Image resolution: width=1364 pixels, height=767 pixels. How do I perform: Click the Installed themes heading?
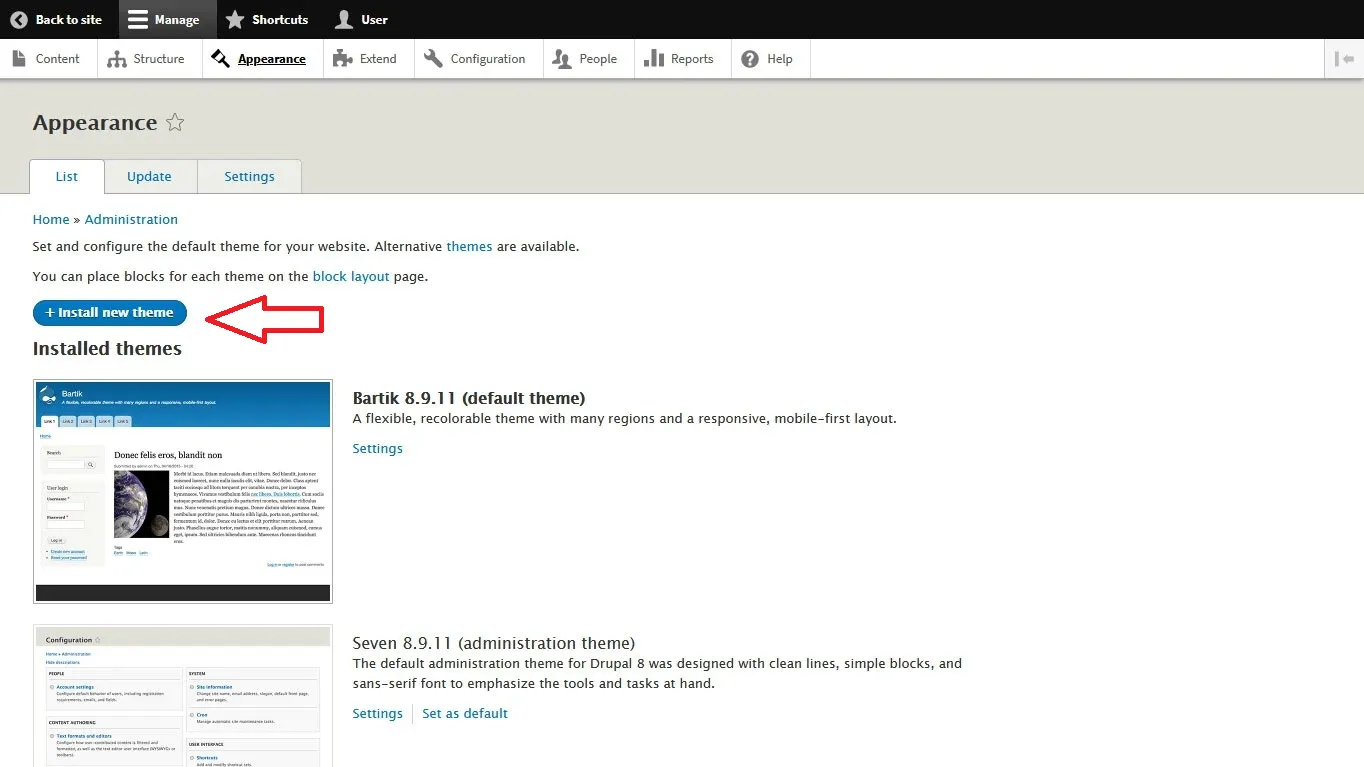(x=107, y=348)
